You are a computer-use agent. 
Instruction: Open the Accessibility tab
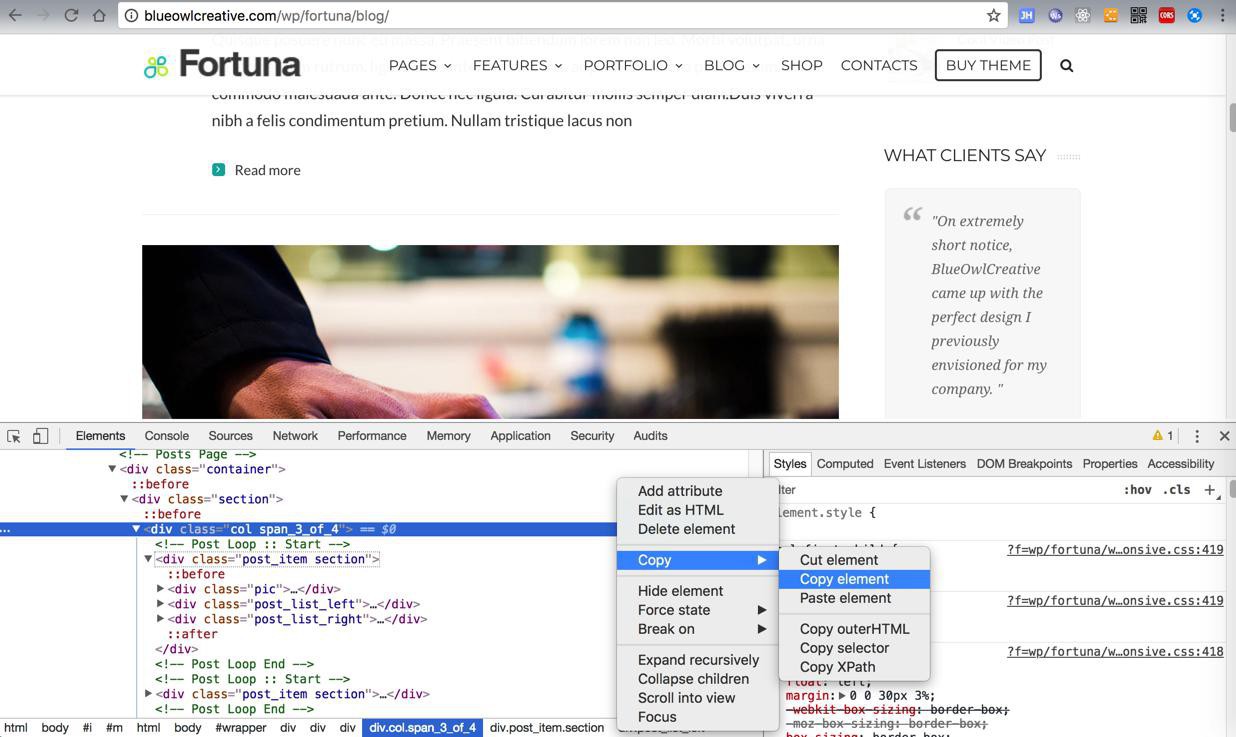point(1181,464)
